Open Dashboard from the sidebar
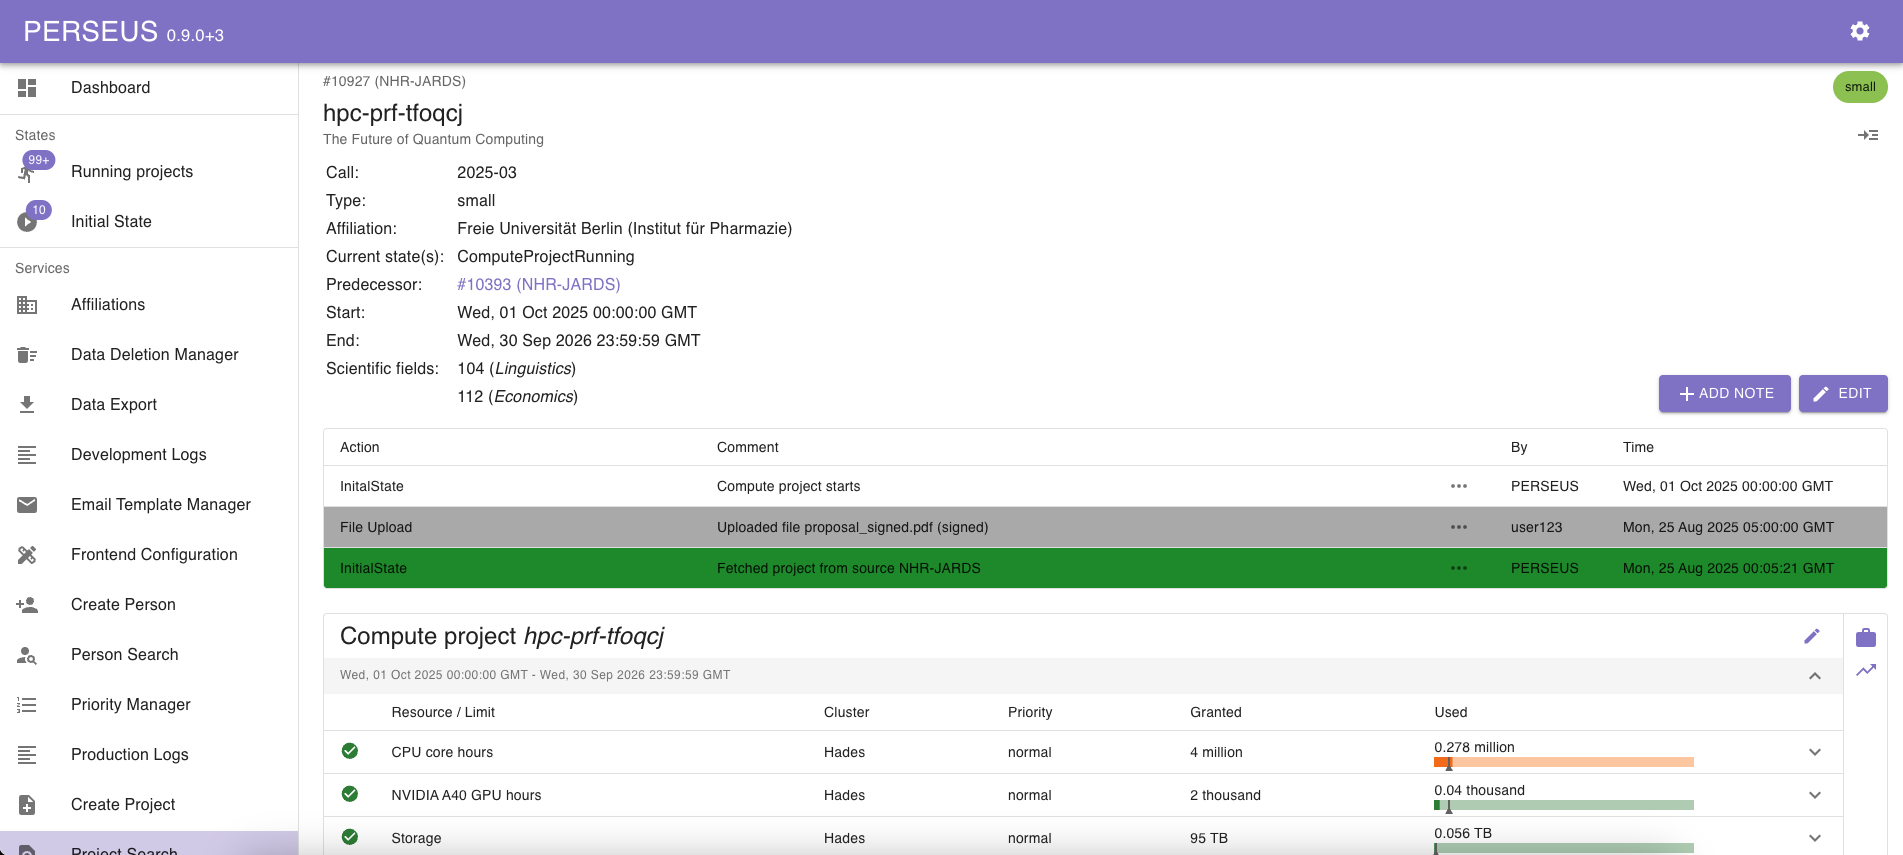Image resolution: width=1903 pixels, height=855 pixels. click(110, 88)
